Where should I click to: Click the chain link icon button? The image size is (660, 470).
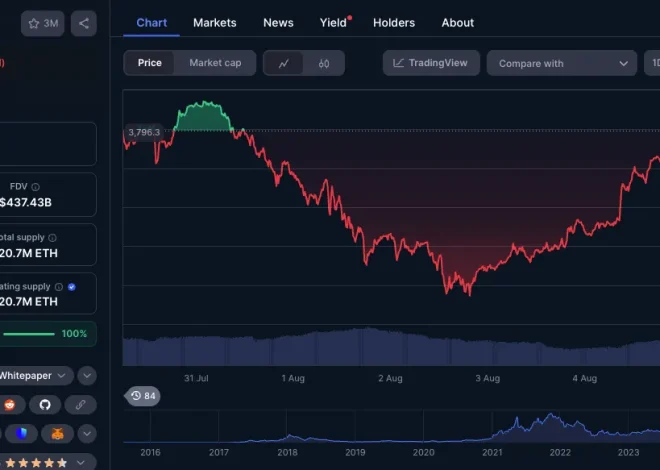click(x=80, y=405)
